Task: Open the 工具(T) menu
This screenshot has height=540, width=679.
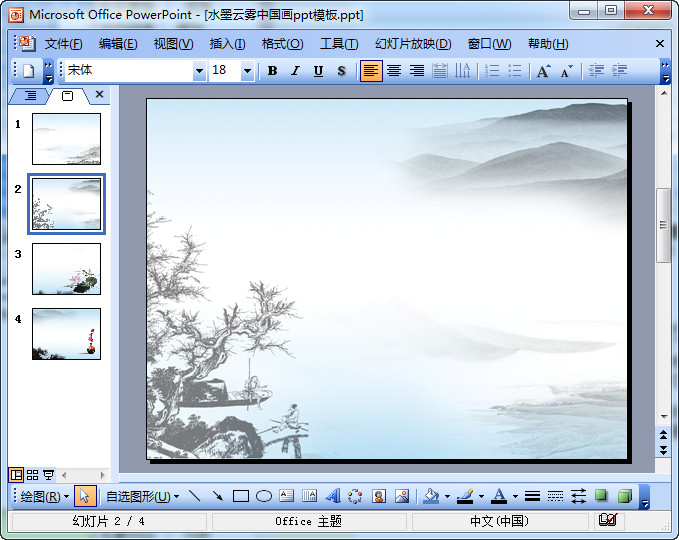Action: (x=339, y=44)
